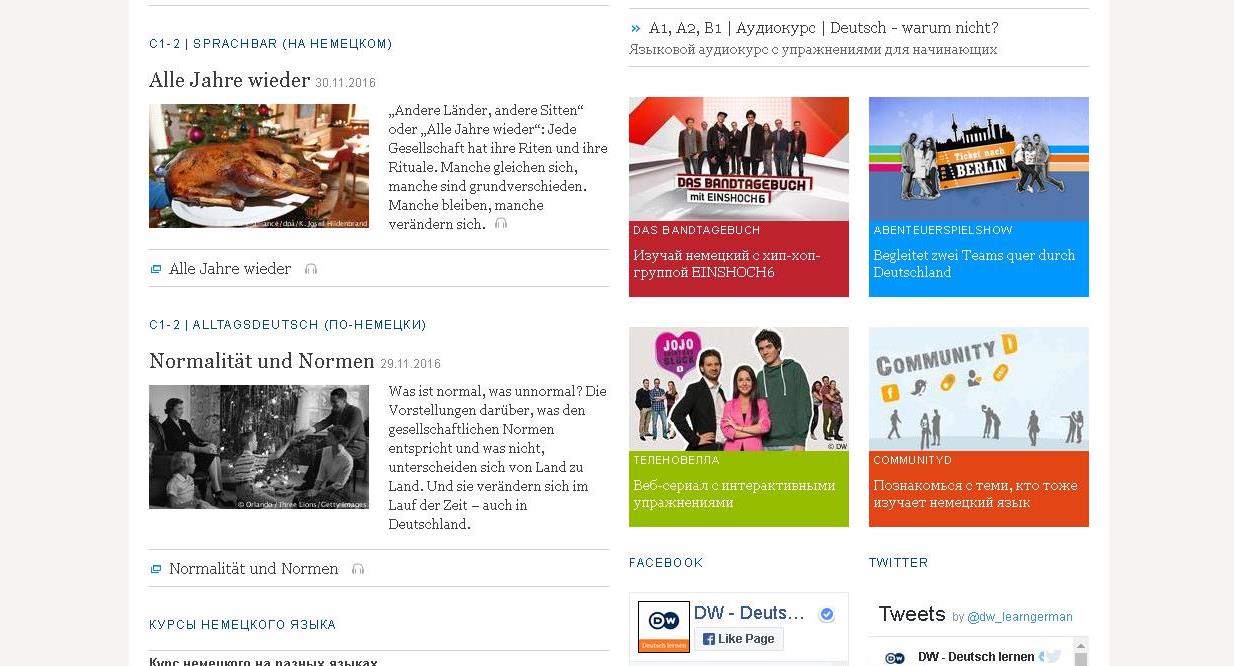1234x666 pixels.
Task: Open Das Bandtagebuch EINSHOCH6 tile
Action: (x=738, y=196)
